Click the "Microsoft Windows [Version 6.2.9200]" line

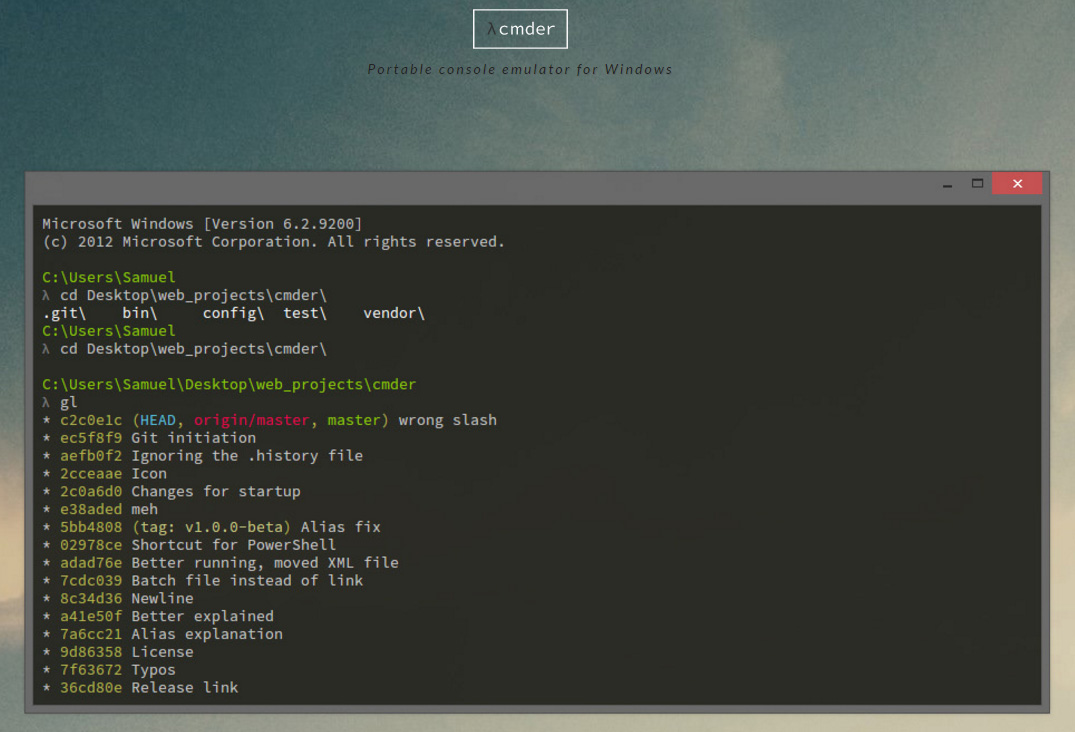202,224
